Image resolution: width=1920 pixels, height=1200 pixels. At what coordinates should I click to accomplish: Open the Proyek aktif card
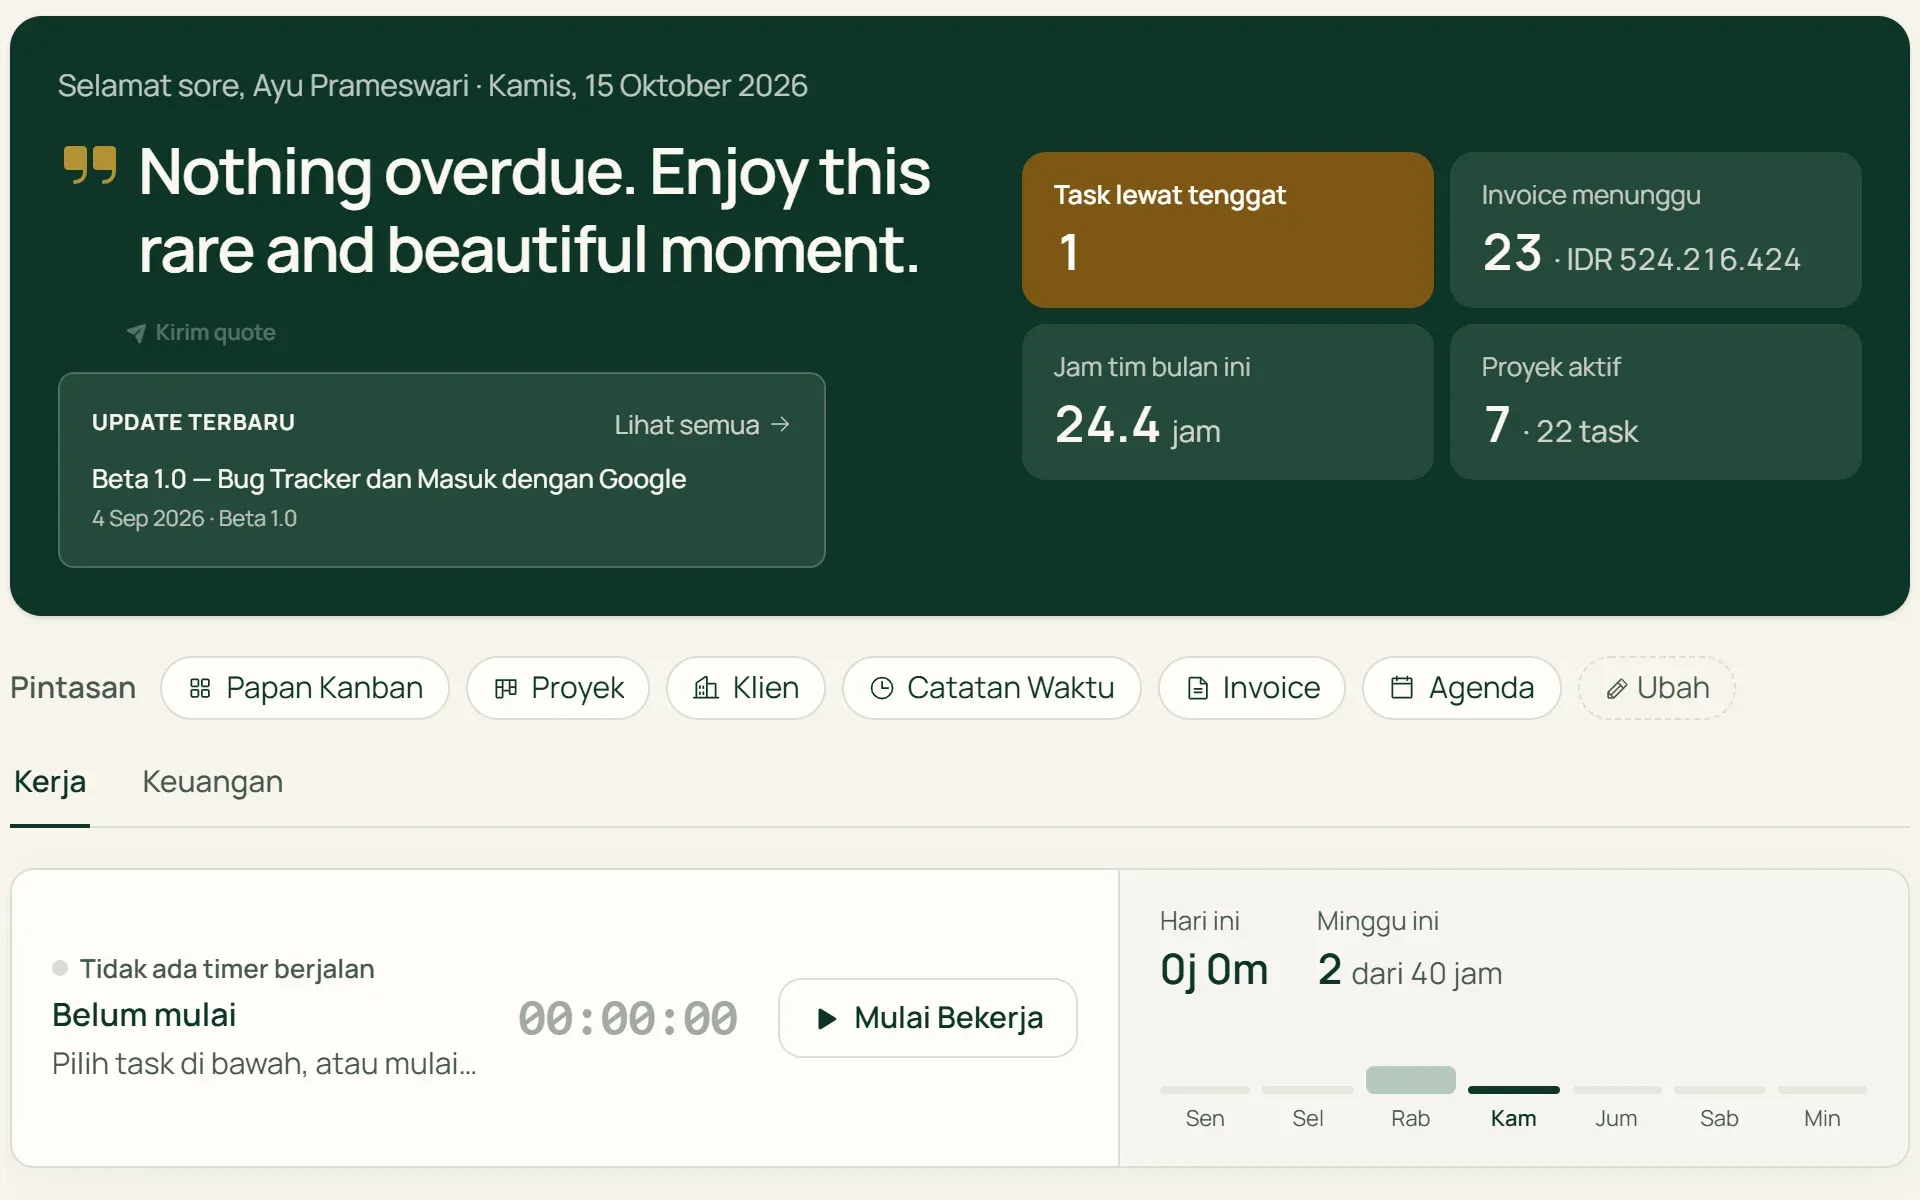coord(1655,402)
